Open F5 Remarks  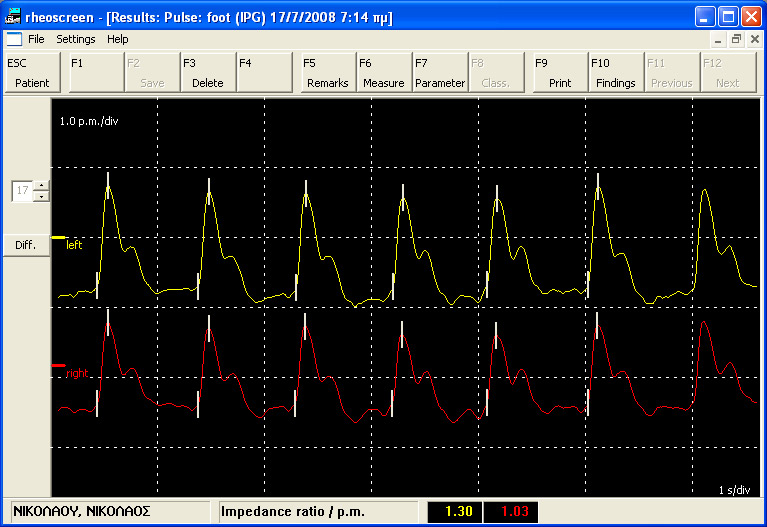[328, 72]
